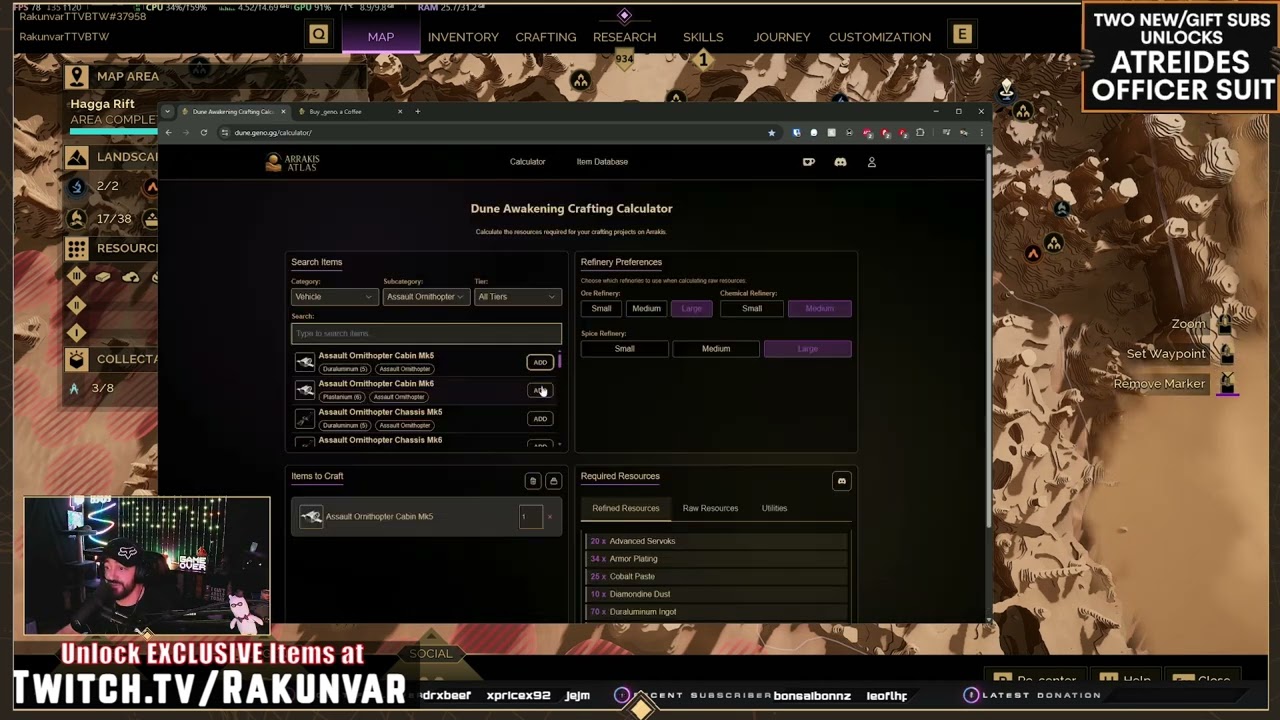Select Medium Spice Refinery
Image resolution: width=1280 pixels, height=720 pixels.
click(716, 349)
